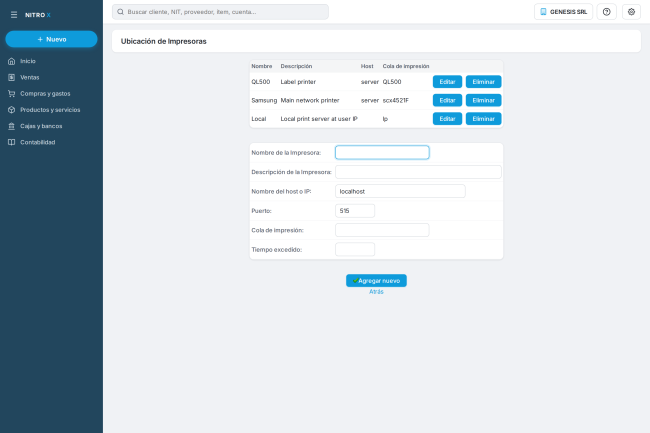Click the search magnifier icon
650x433 pixels.
pos(120,12)
